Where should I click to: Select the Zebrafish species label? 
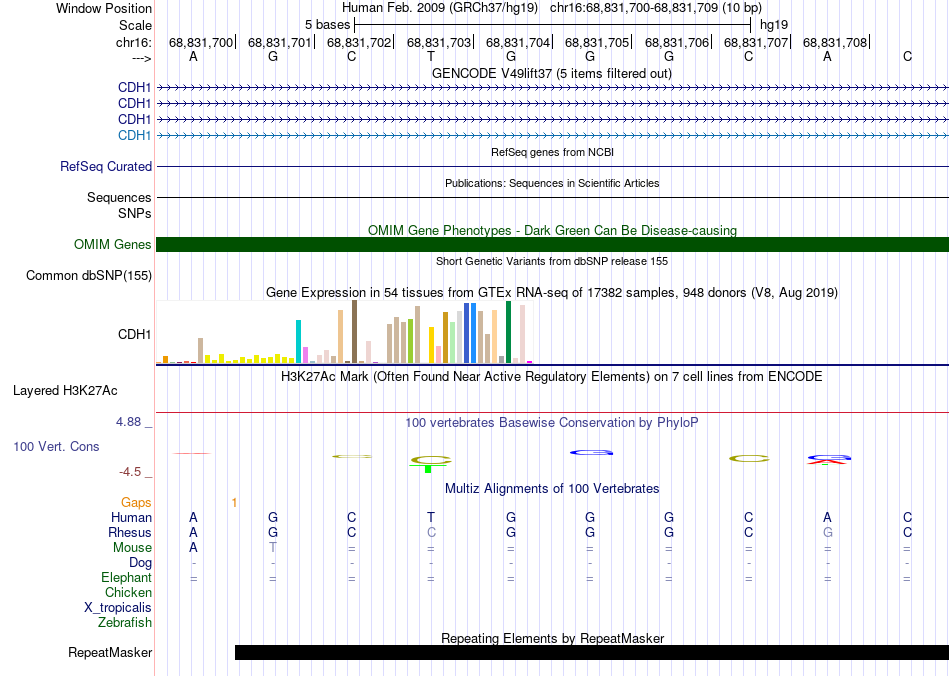pyautogui.click(x=125, y=623)
